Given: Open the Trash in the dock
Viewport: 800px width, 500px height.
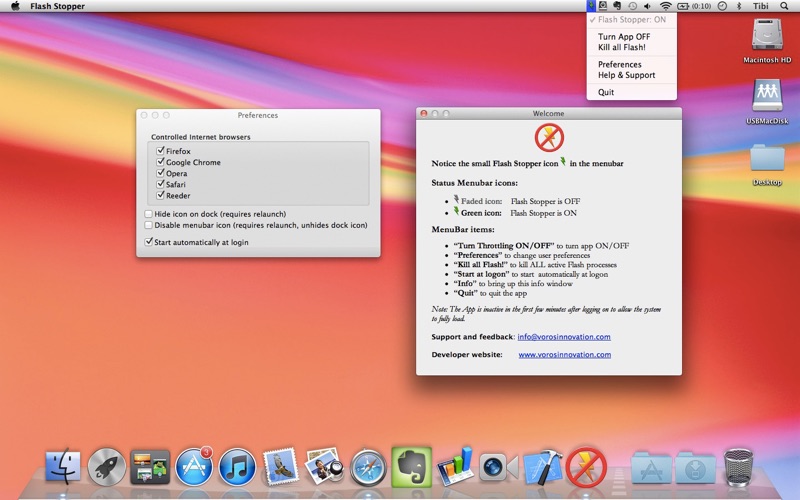Looking at the screenshot, I should coord(738,467).
